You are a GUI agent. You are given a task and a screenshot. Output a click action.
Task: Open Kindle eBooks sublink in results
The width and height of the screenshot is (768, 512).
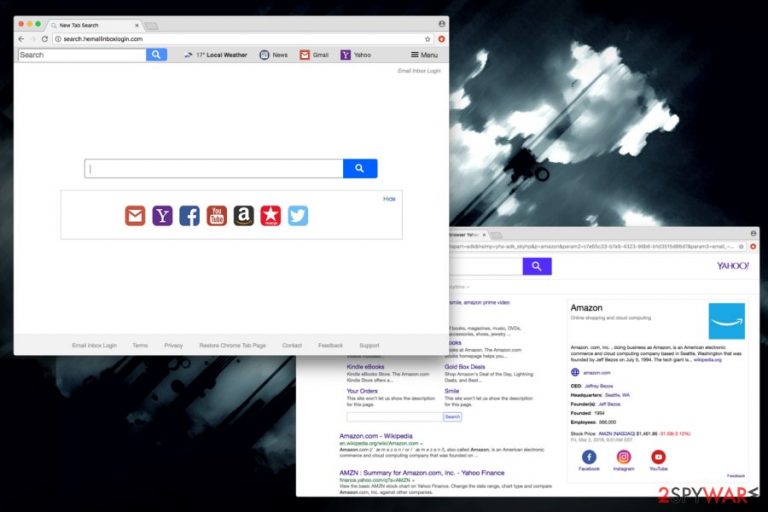tap(365, 367)
